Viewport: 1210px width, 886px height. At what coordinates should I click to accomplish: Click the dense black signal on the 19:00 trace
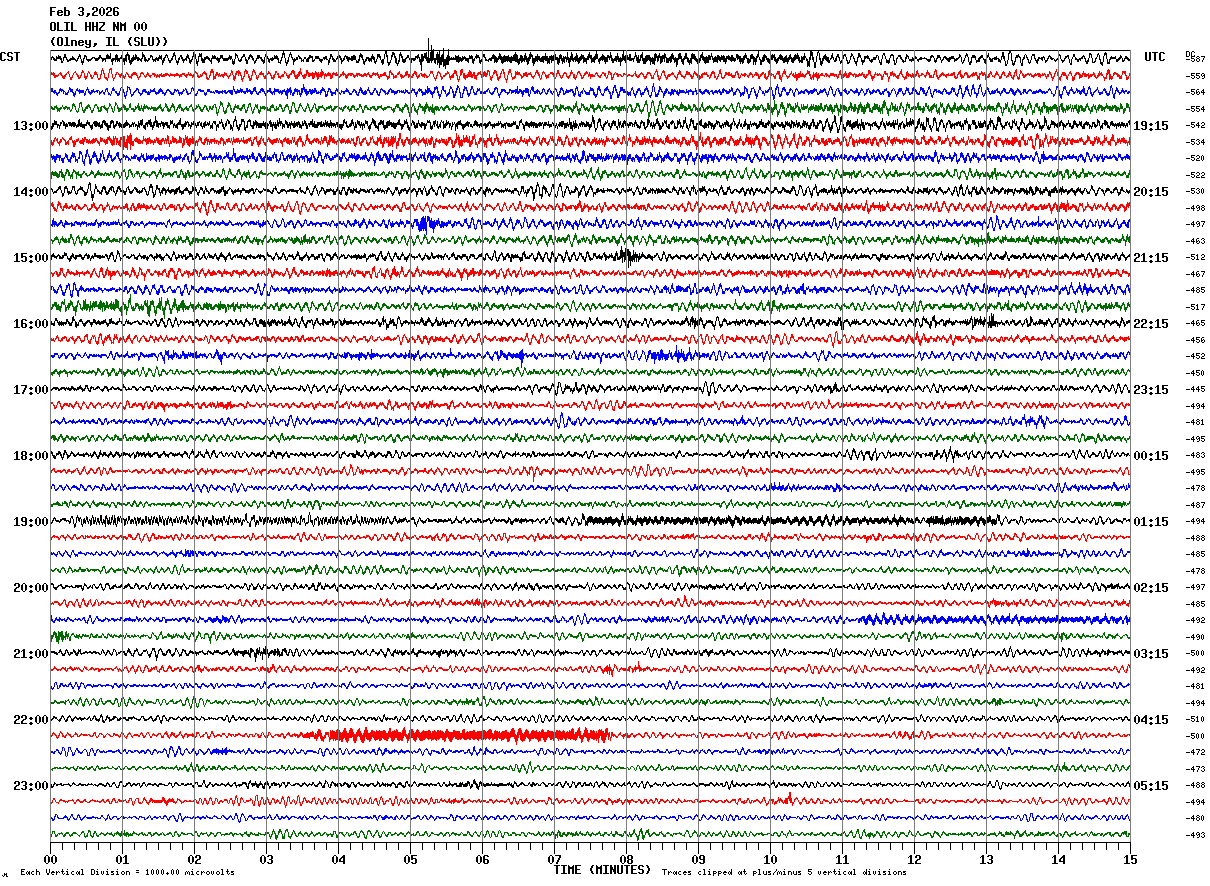pos(790,521)
